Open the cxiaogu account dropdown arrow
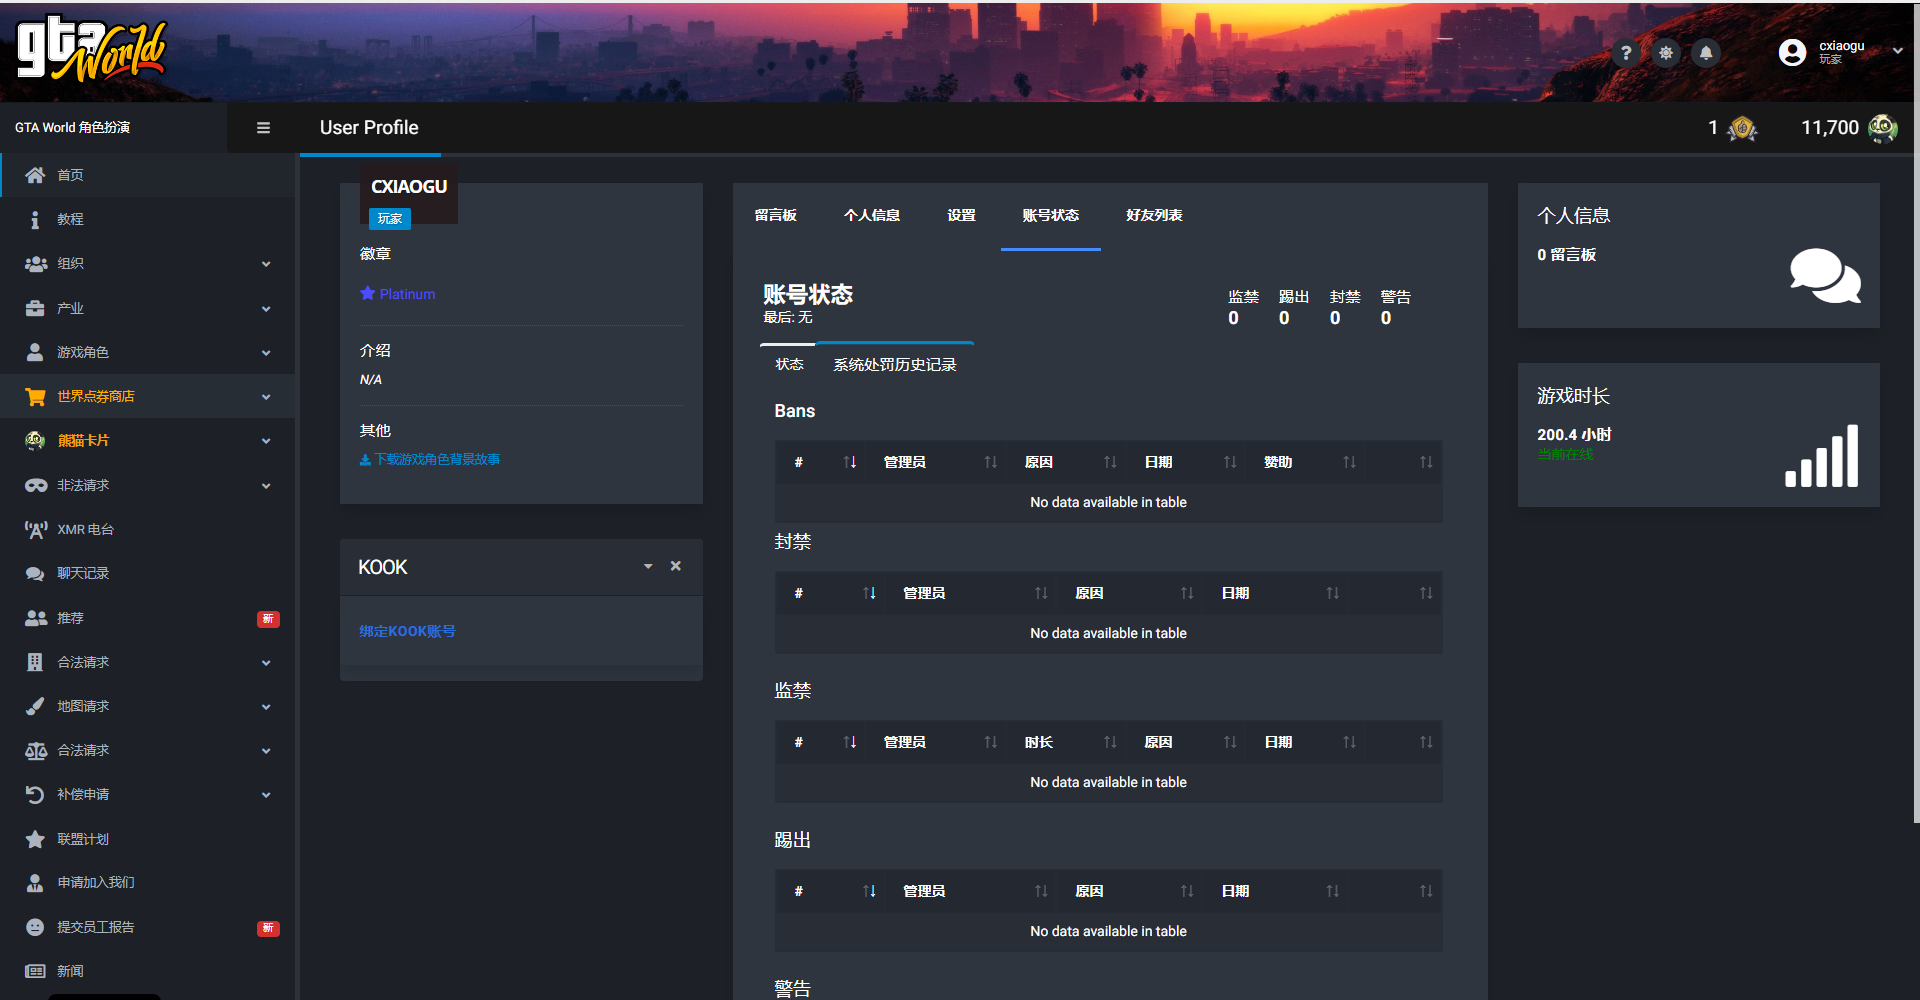1920x1000 pixels. [1897, 50]
